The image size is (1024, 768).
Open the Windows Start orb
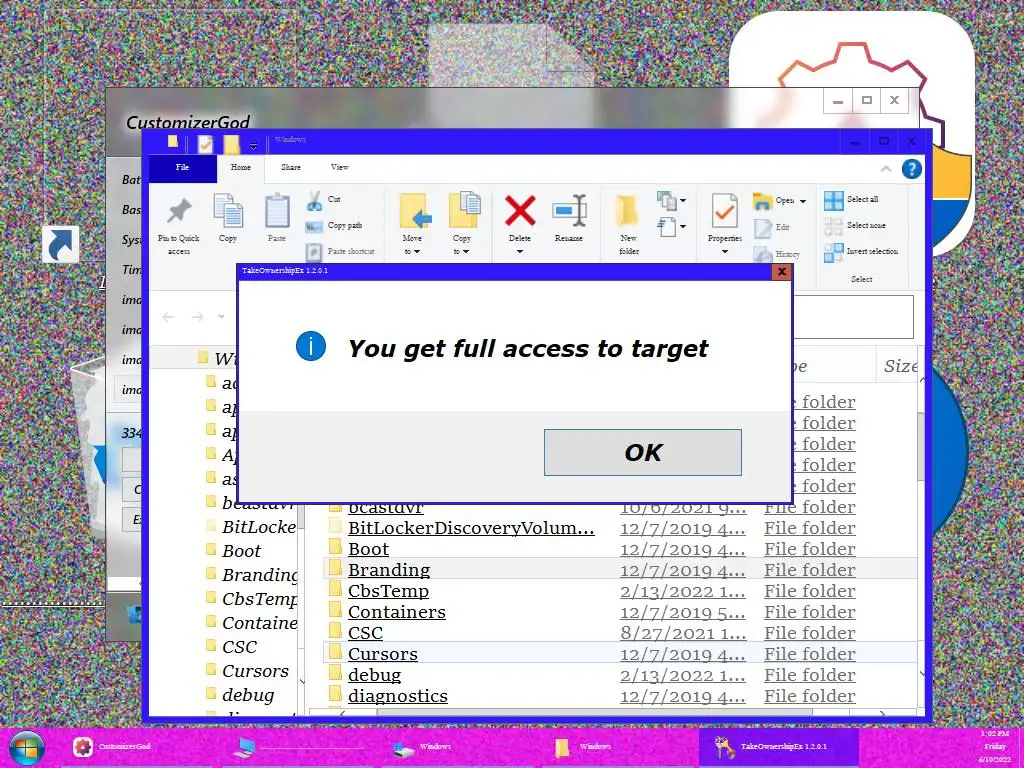(26, 747)
